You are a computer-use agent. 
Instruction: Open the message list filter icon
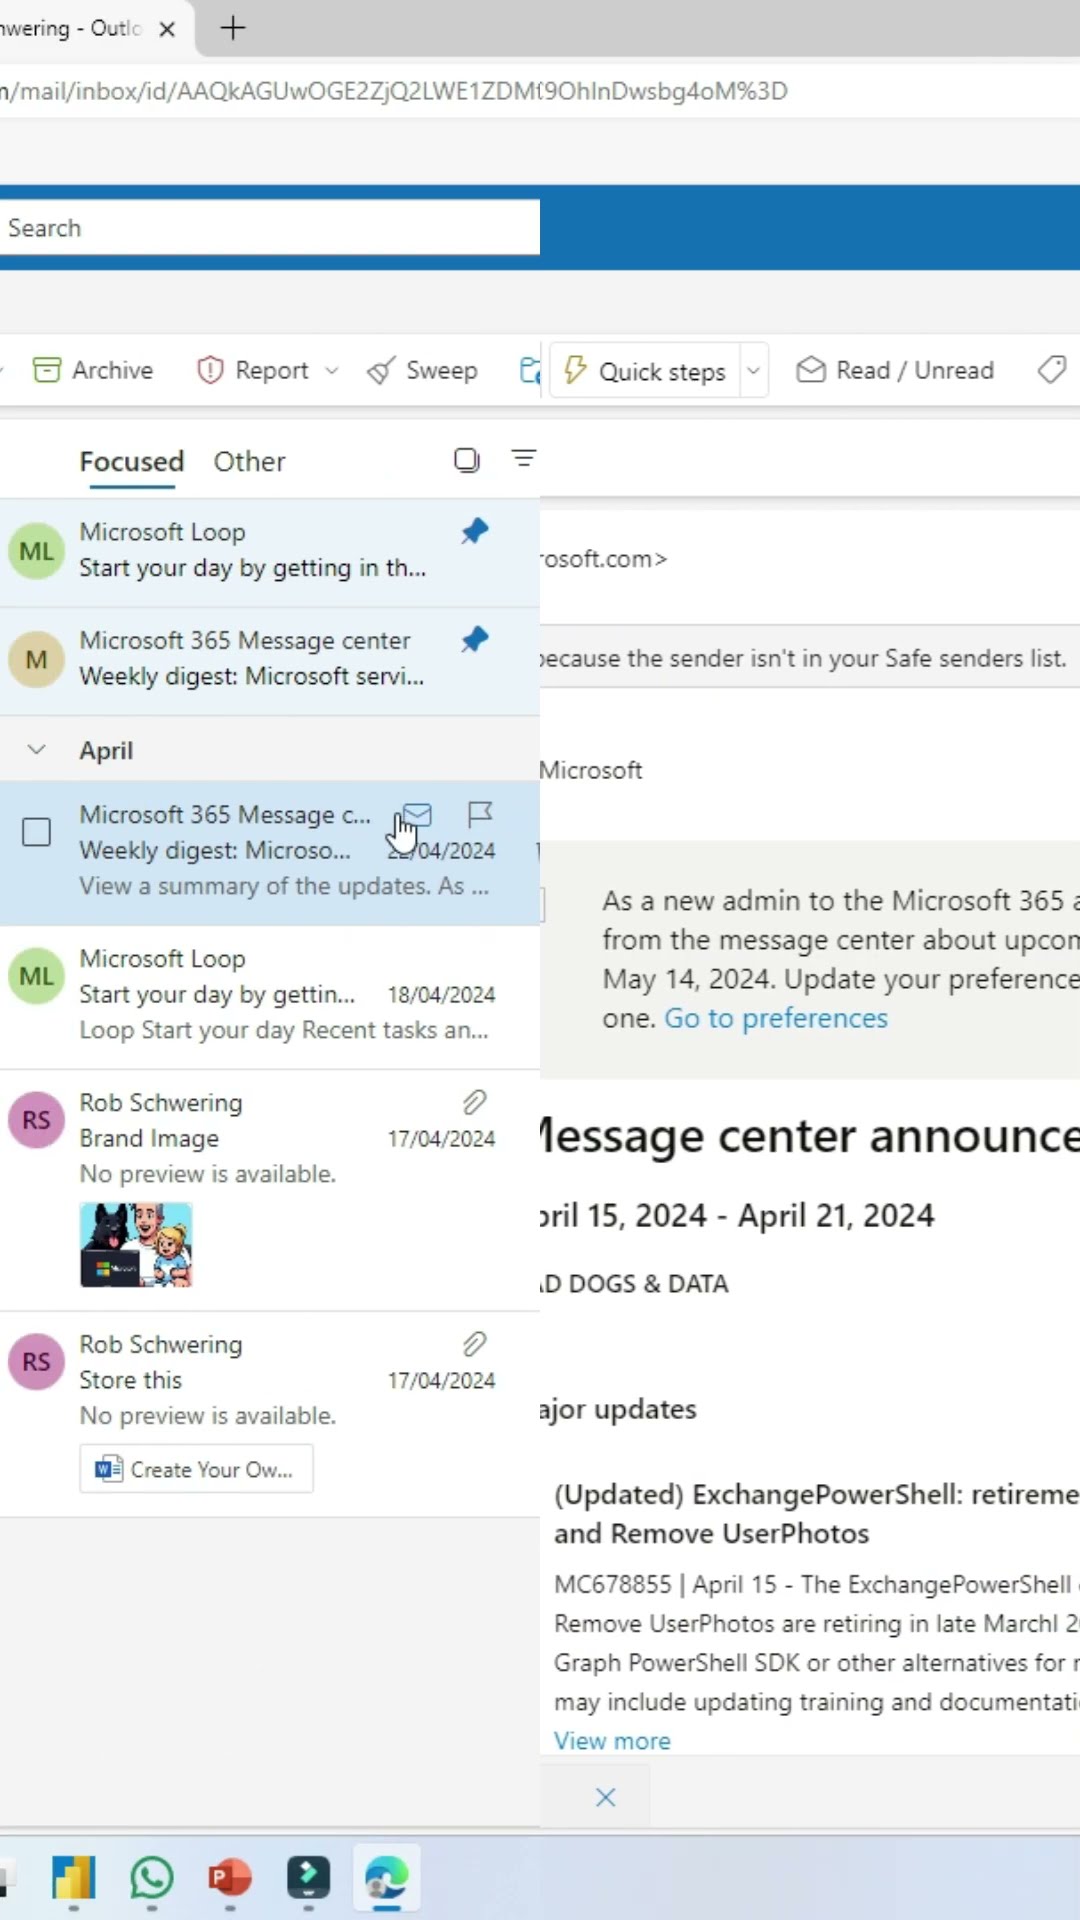click(x=524, y=459)
